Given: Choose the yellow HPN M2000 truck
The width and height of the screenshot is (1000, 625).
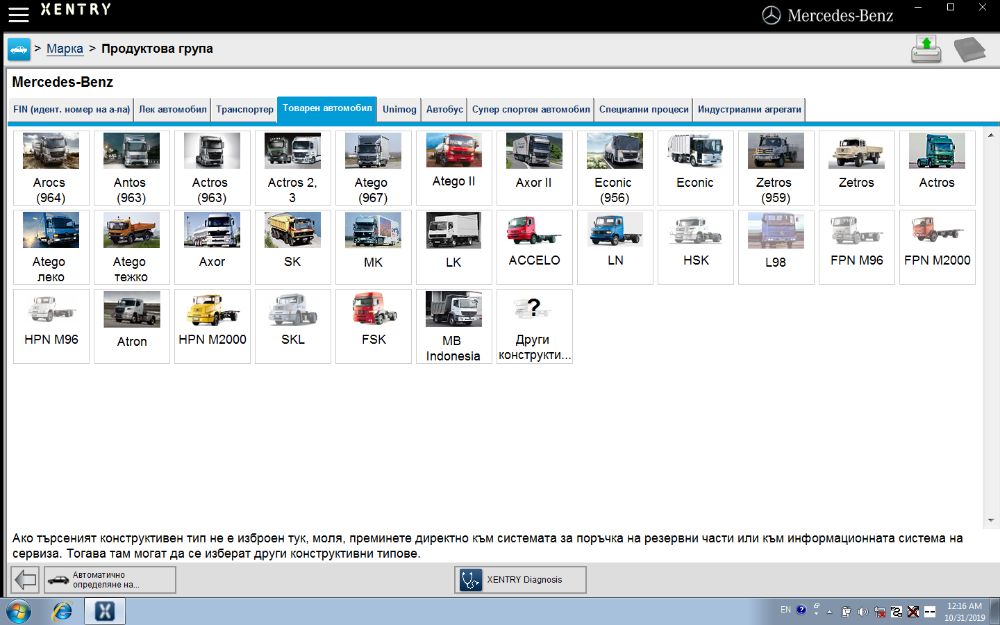Looking at the screenshot, I should (212, 327).
